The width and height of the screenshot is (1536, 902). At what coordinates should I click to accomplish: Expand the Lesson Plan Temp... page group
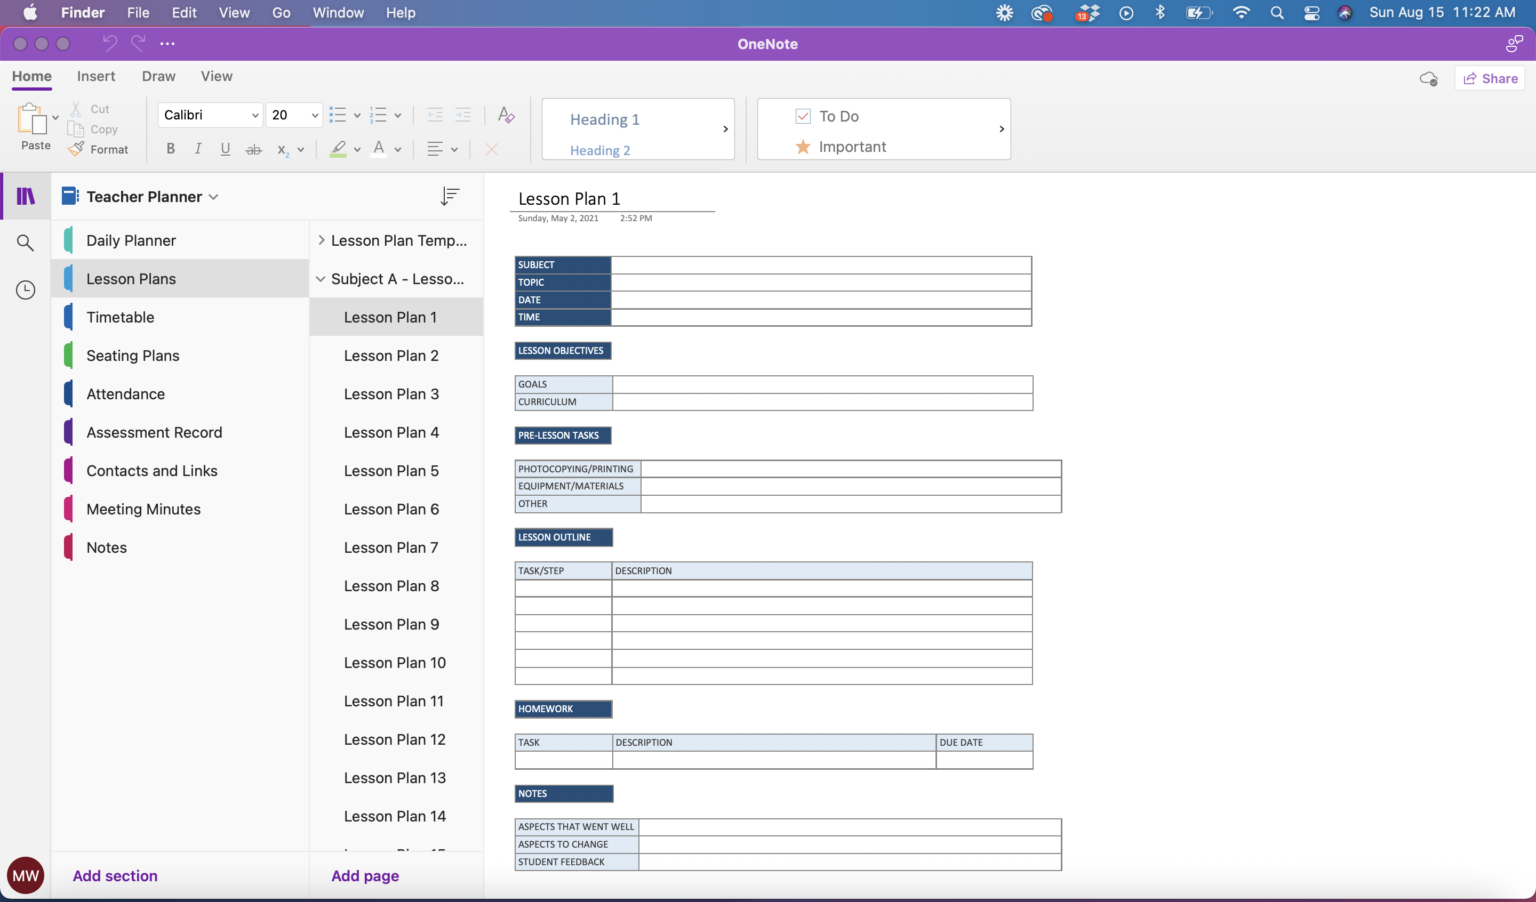(x=321, y=240)
